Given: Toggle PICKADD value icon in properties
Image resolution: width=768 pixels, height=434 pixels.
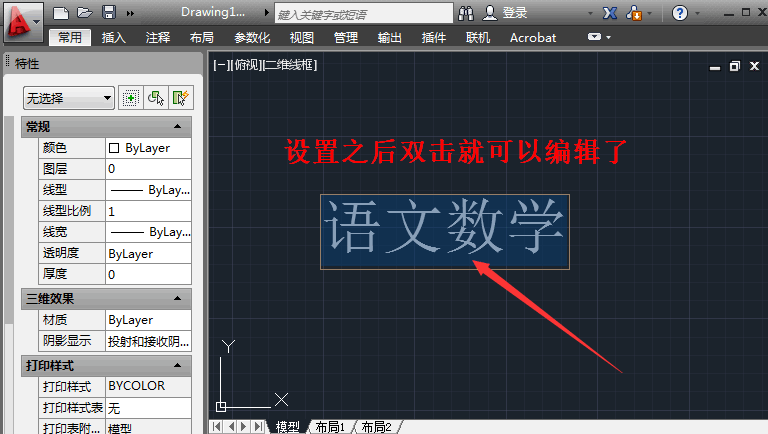Looking at the screenshot, I should tap(131, 98).
